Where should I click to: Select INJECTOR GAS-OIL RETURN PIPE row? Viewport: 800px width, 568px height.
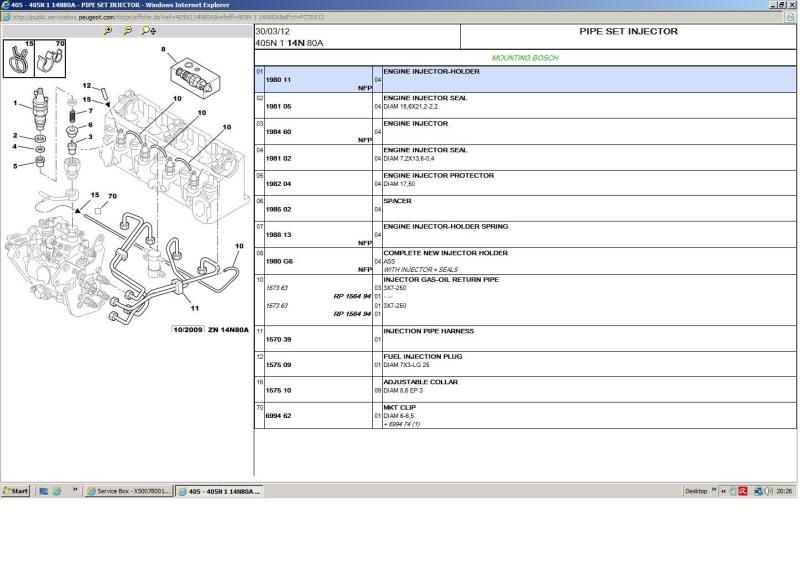525,301
